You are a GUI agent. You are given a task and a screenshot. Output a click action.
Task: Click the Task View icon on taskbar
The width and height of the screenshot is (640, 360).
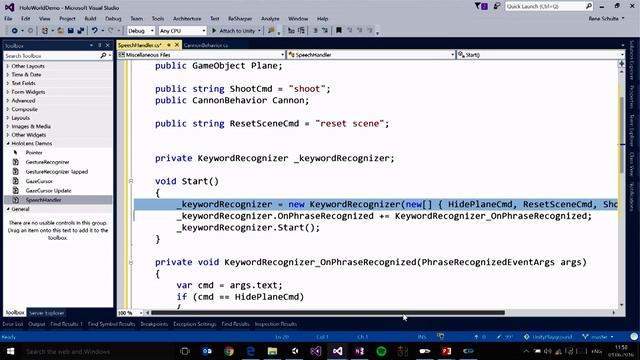pyautogui.click(x=185, y=351)
